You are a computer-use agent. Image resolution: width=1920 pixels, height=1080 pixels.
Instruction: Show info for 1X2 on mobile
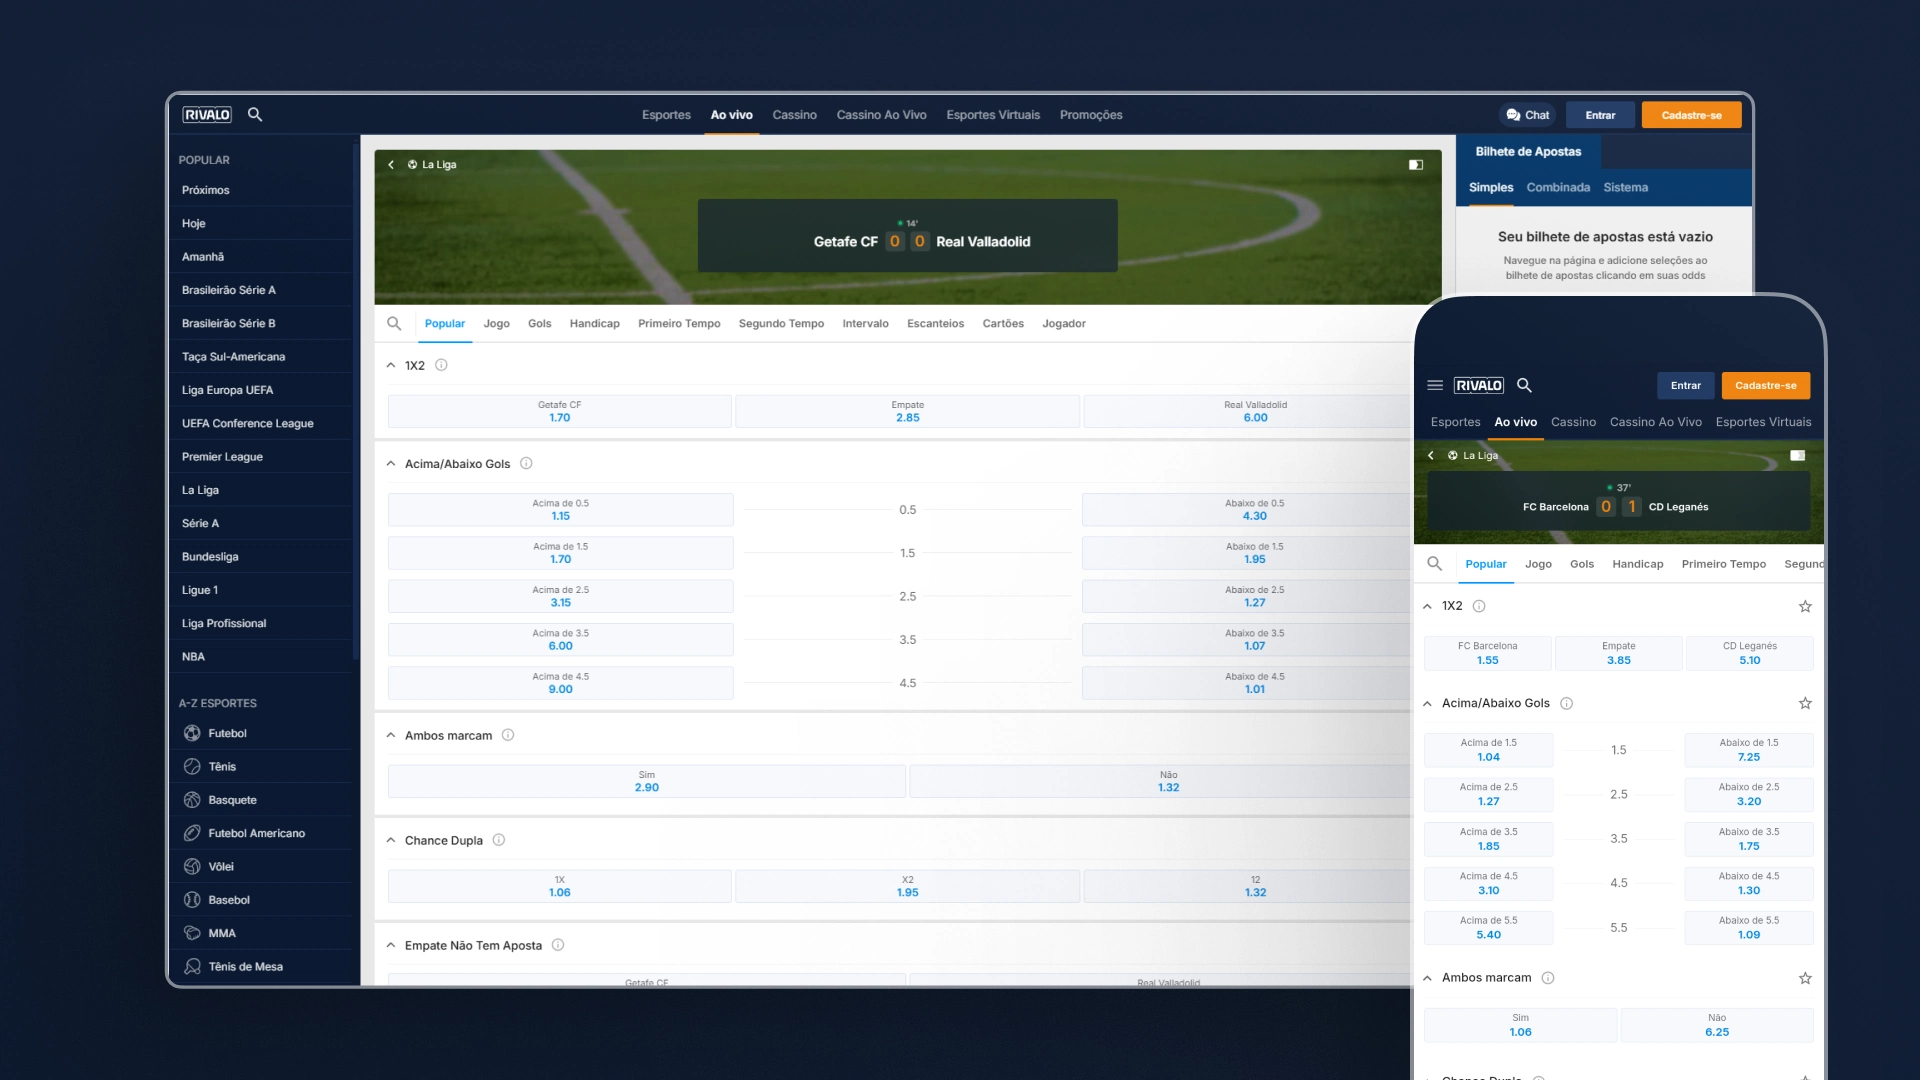click(1479, 607)
